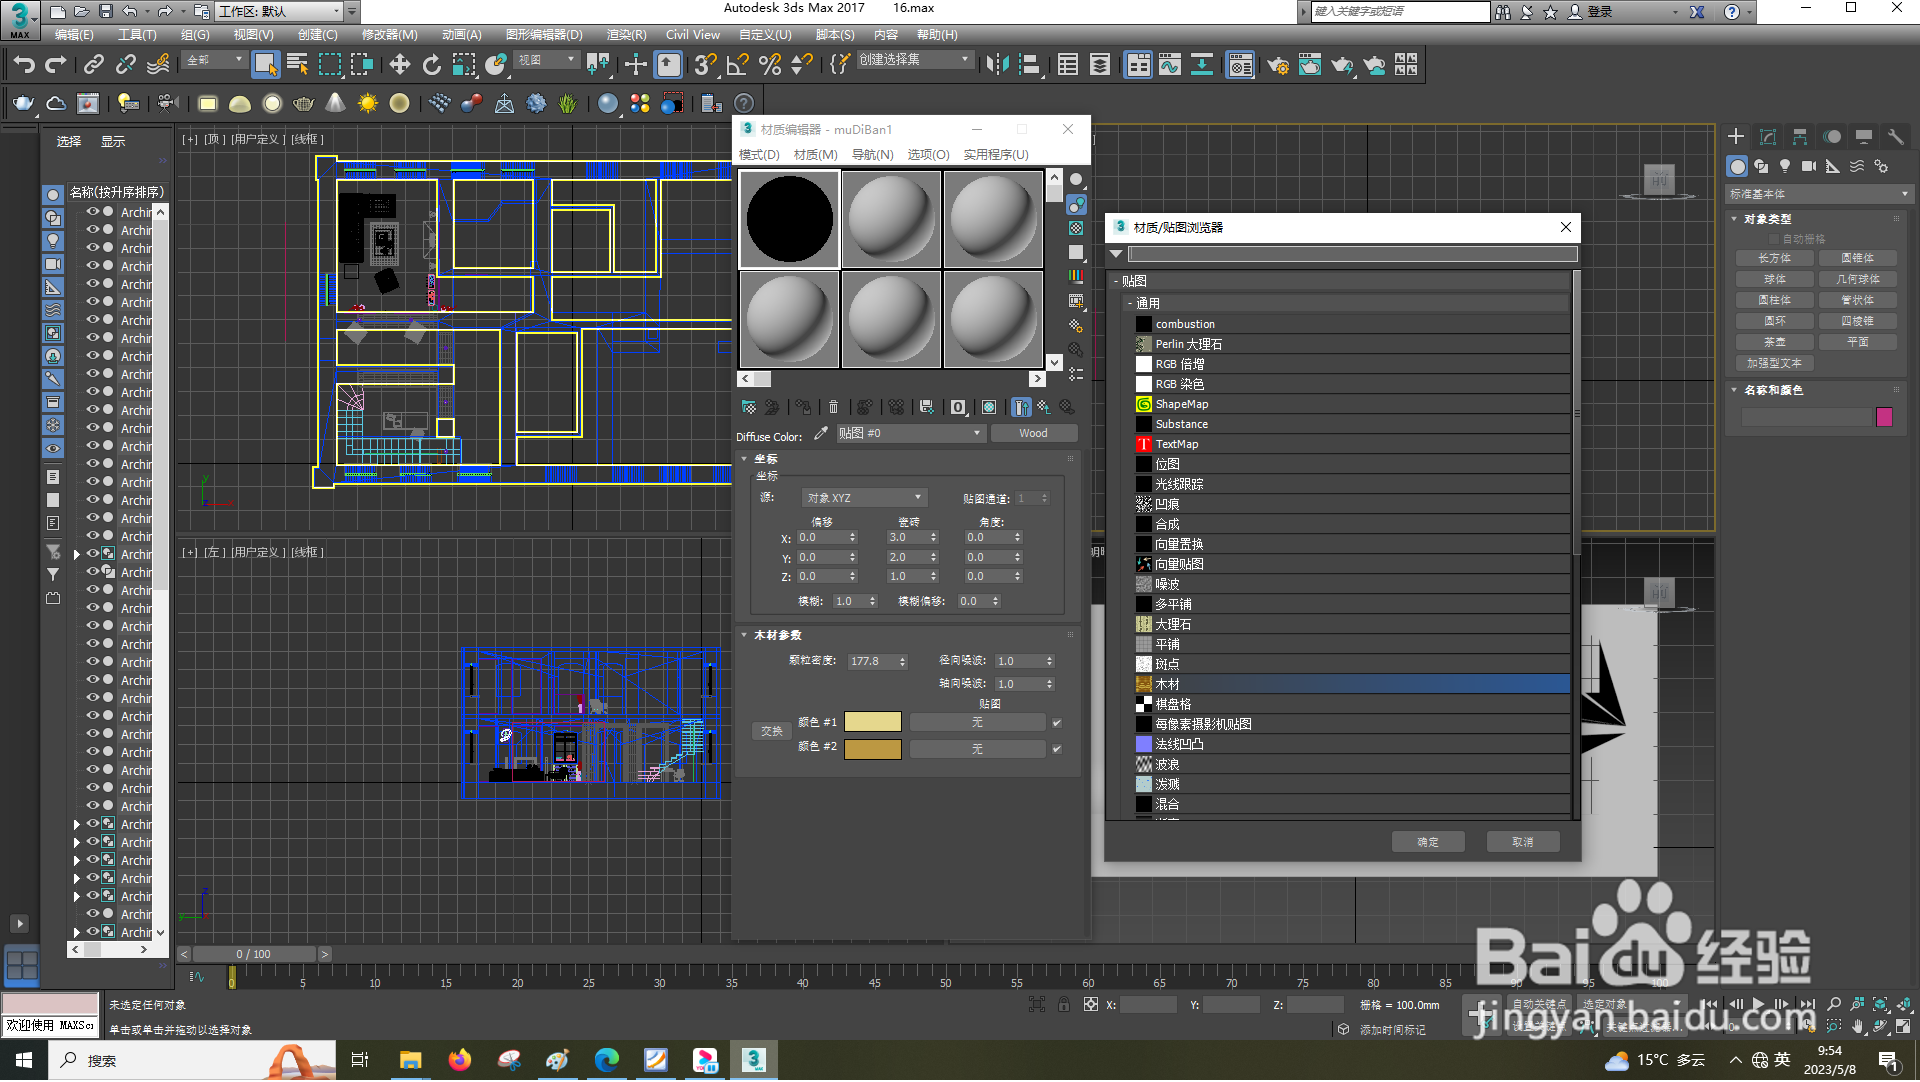Viewport: 1920px width, 1082px height.
Task: Toggle the 3D Snaps icon
Action: [705, 65]
